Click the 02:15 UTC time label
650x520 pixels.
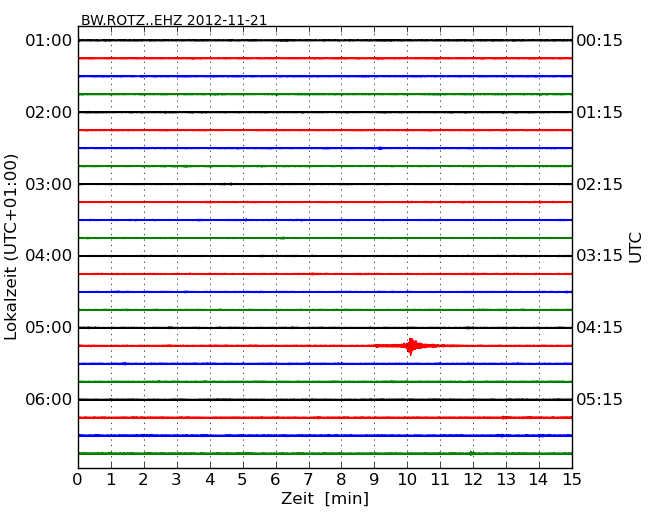[599, 184]
